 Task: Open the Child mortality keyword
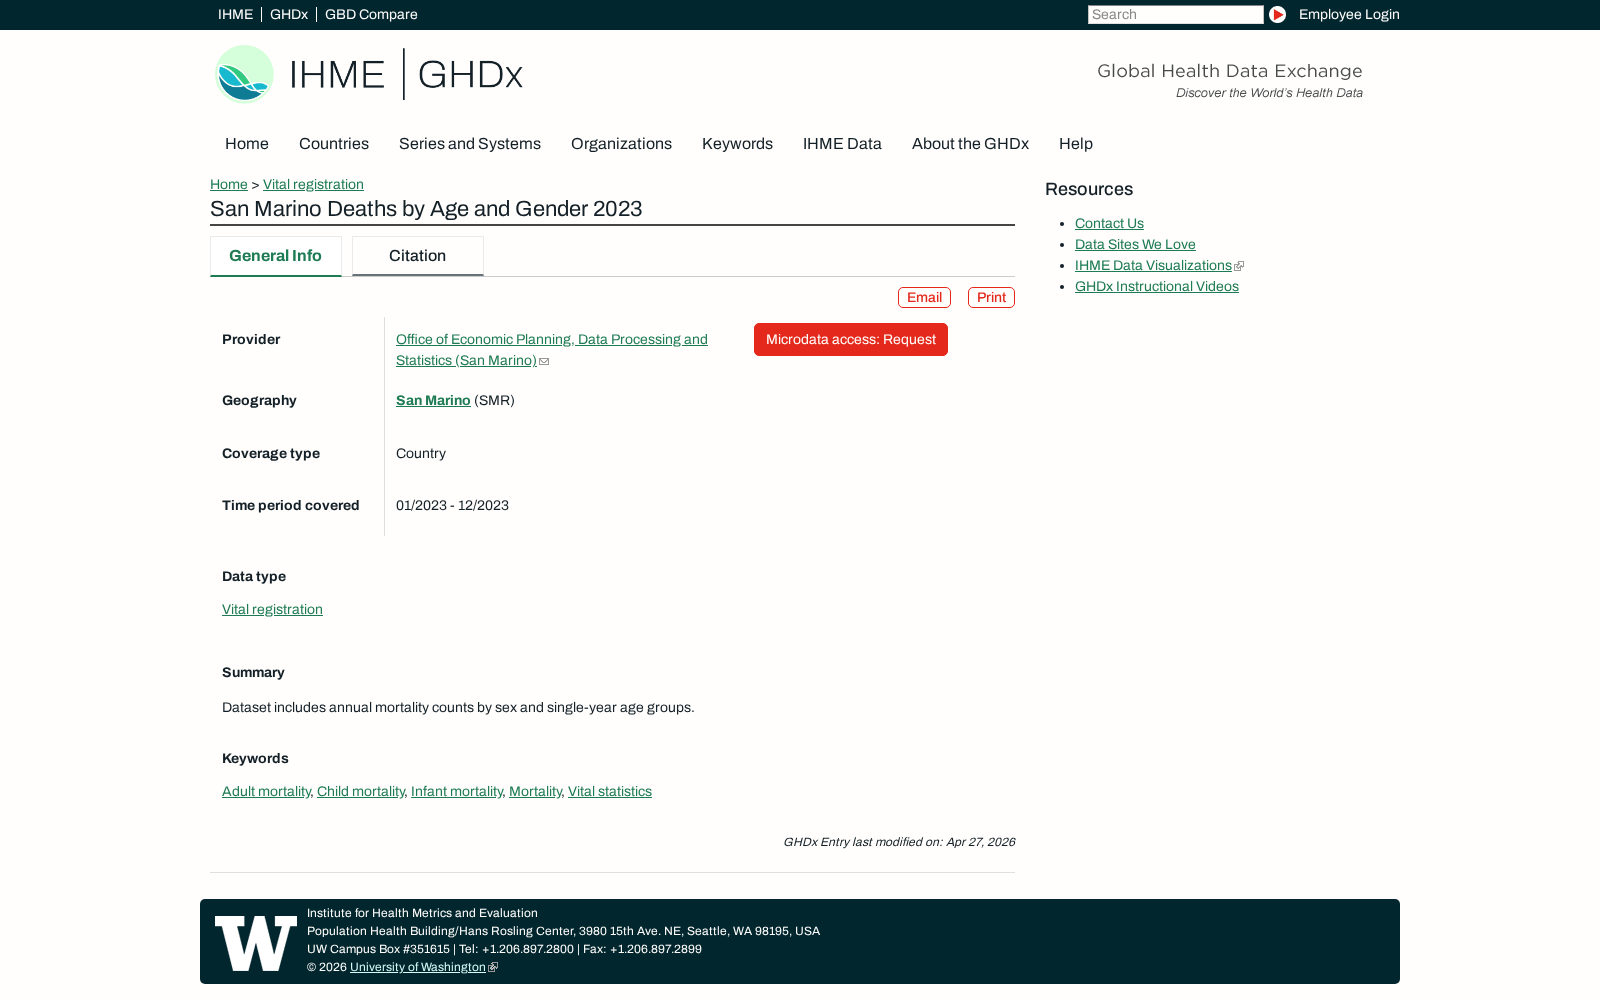(x=361, y=791)
